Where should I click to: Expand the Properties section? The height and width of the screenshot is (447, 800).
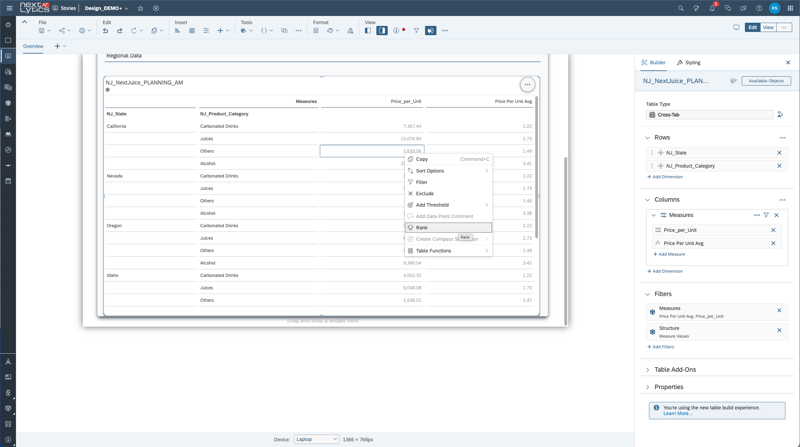647,387
